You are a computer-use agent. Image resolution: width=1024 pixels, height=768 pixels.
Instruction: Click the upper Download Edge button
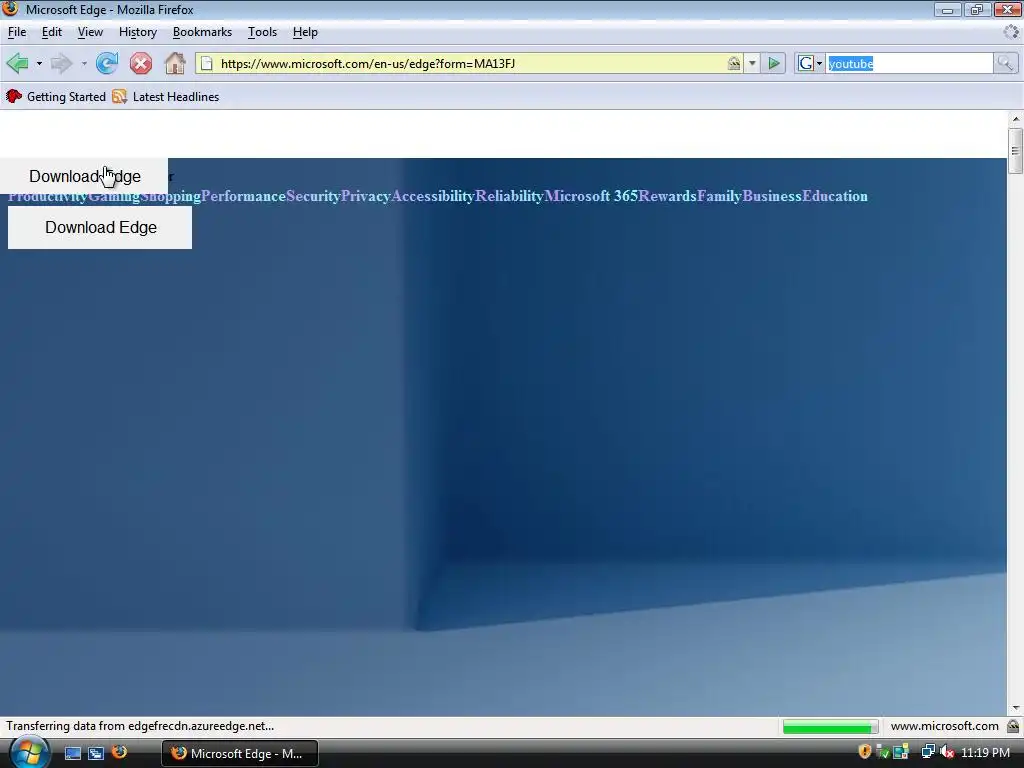click(x=84, y=176)
